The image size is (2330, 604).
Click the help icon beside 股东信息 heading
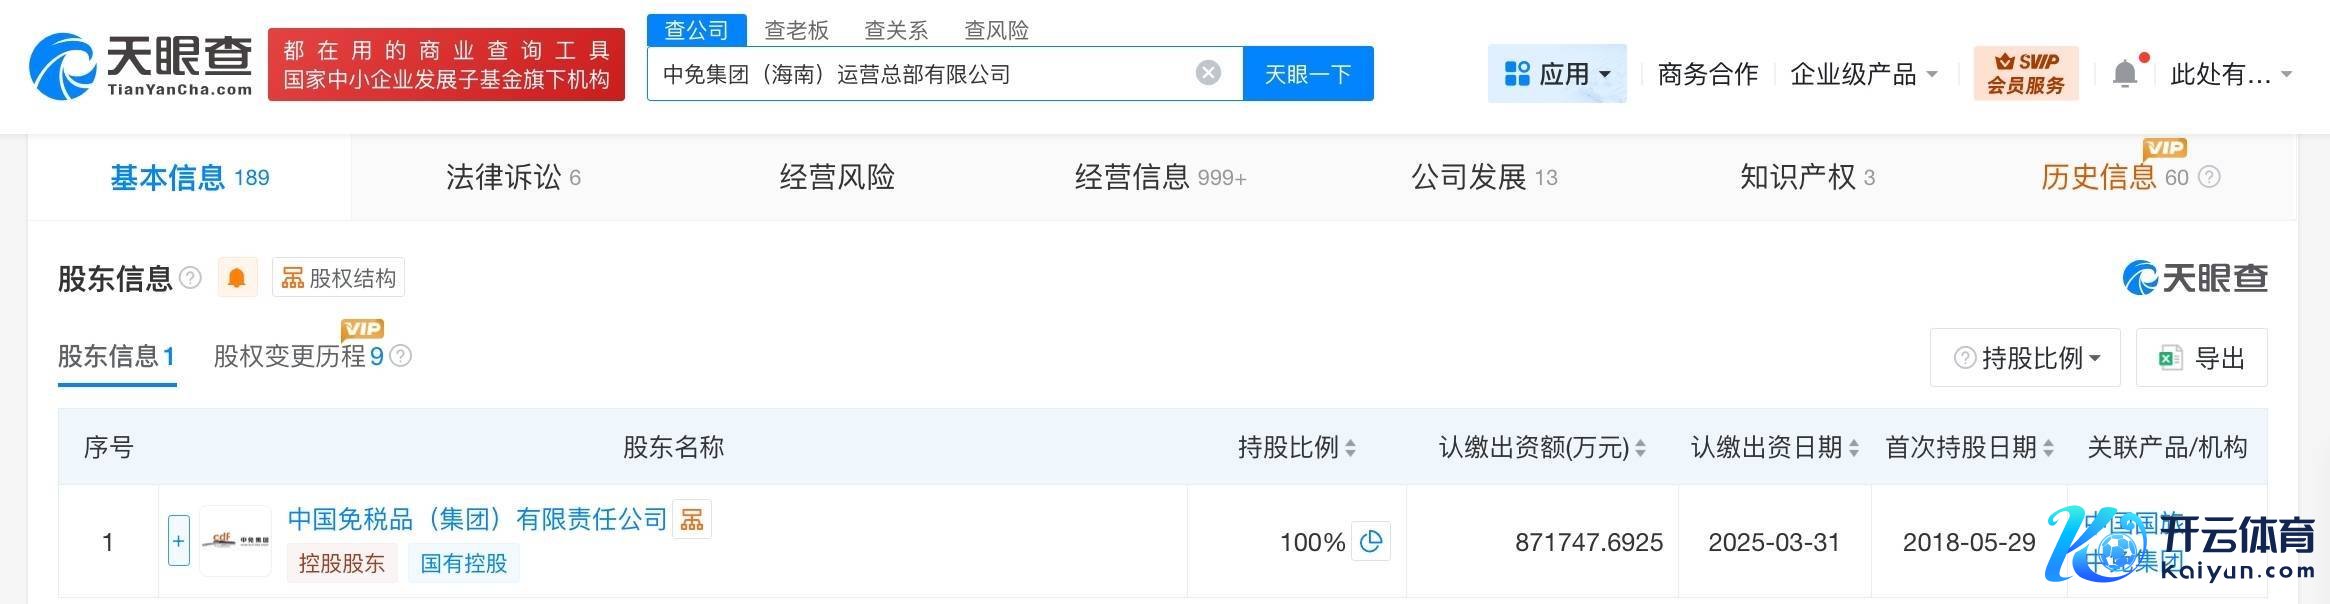(190, 278)
